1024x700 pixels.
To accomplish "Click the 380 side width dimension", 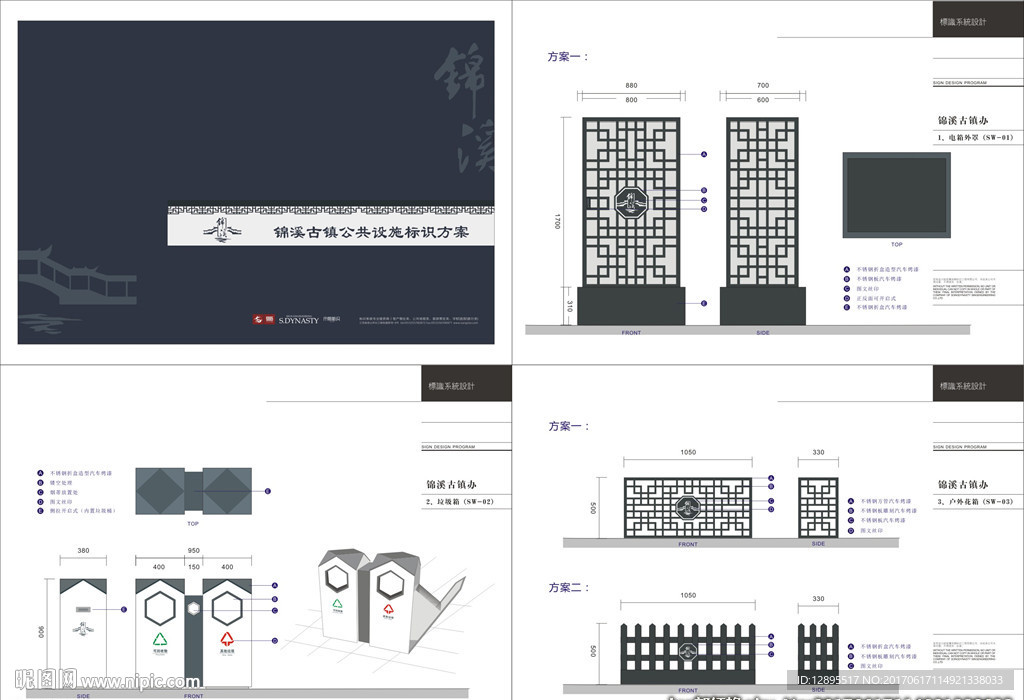I will 83,550.
